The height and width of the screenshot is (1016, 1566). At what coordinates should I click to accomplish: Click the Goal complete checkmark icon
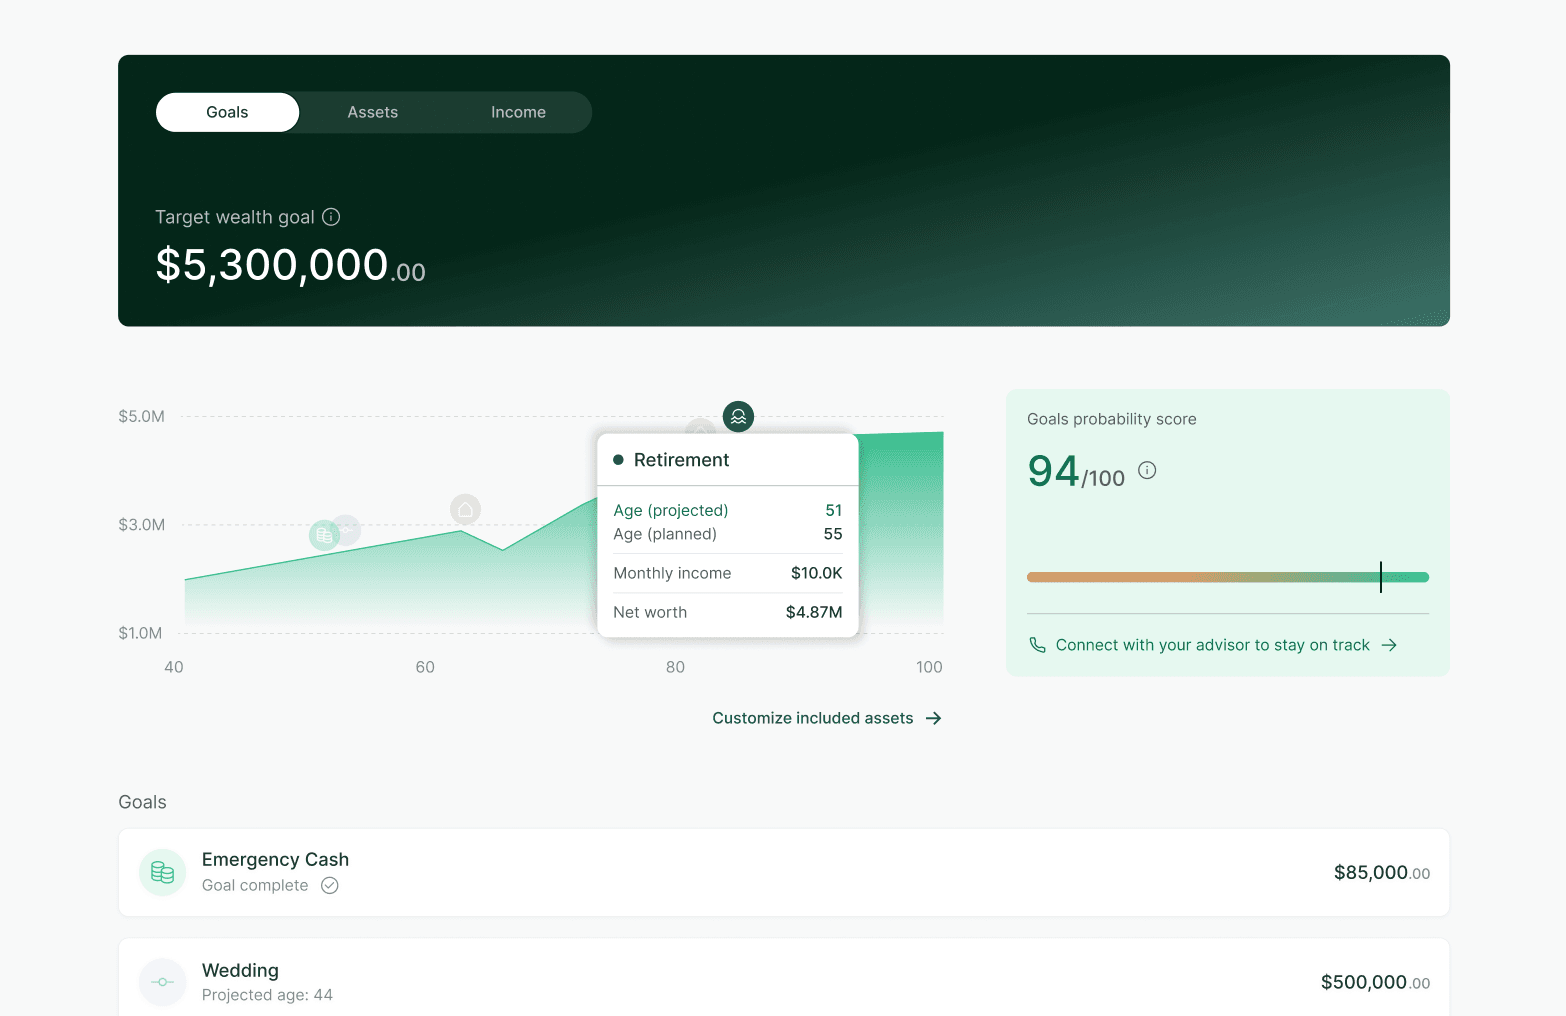[x=330, y=885]
